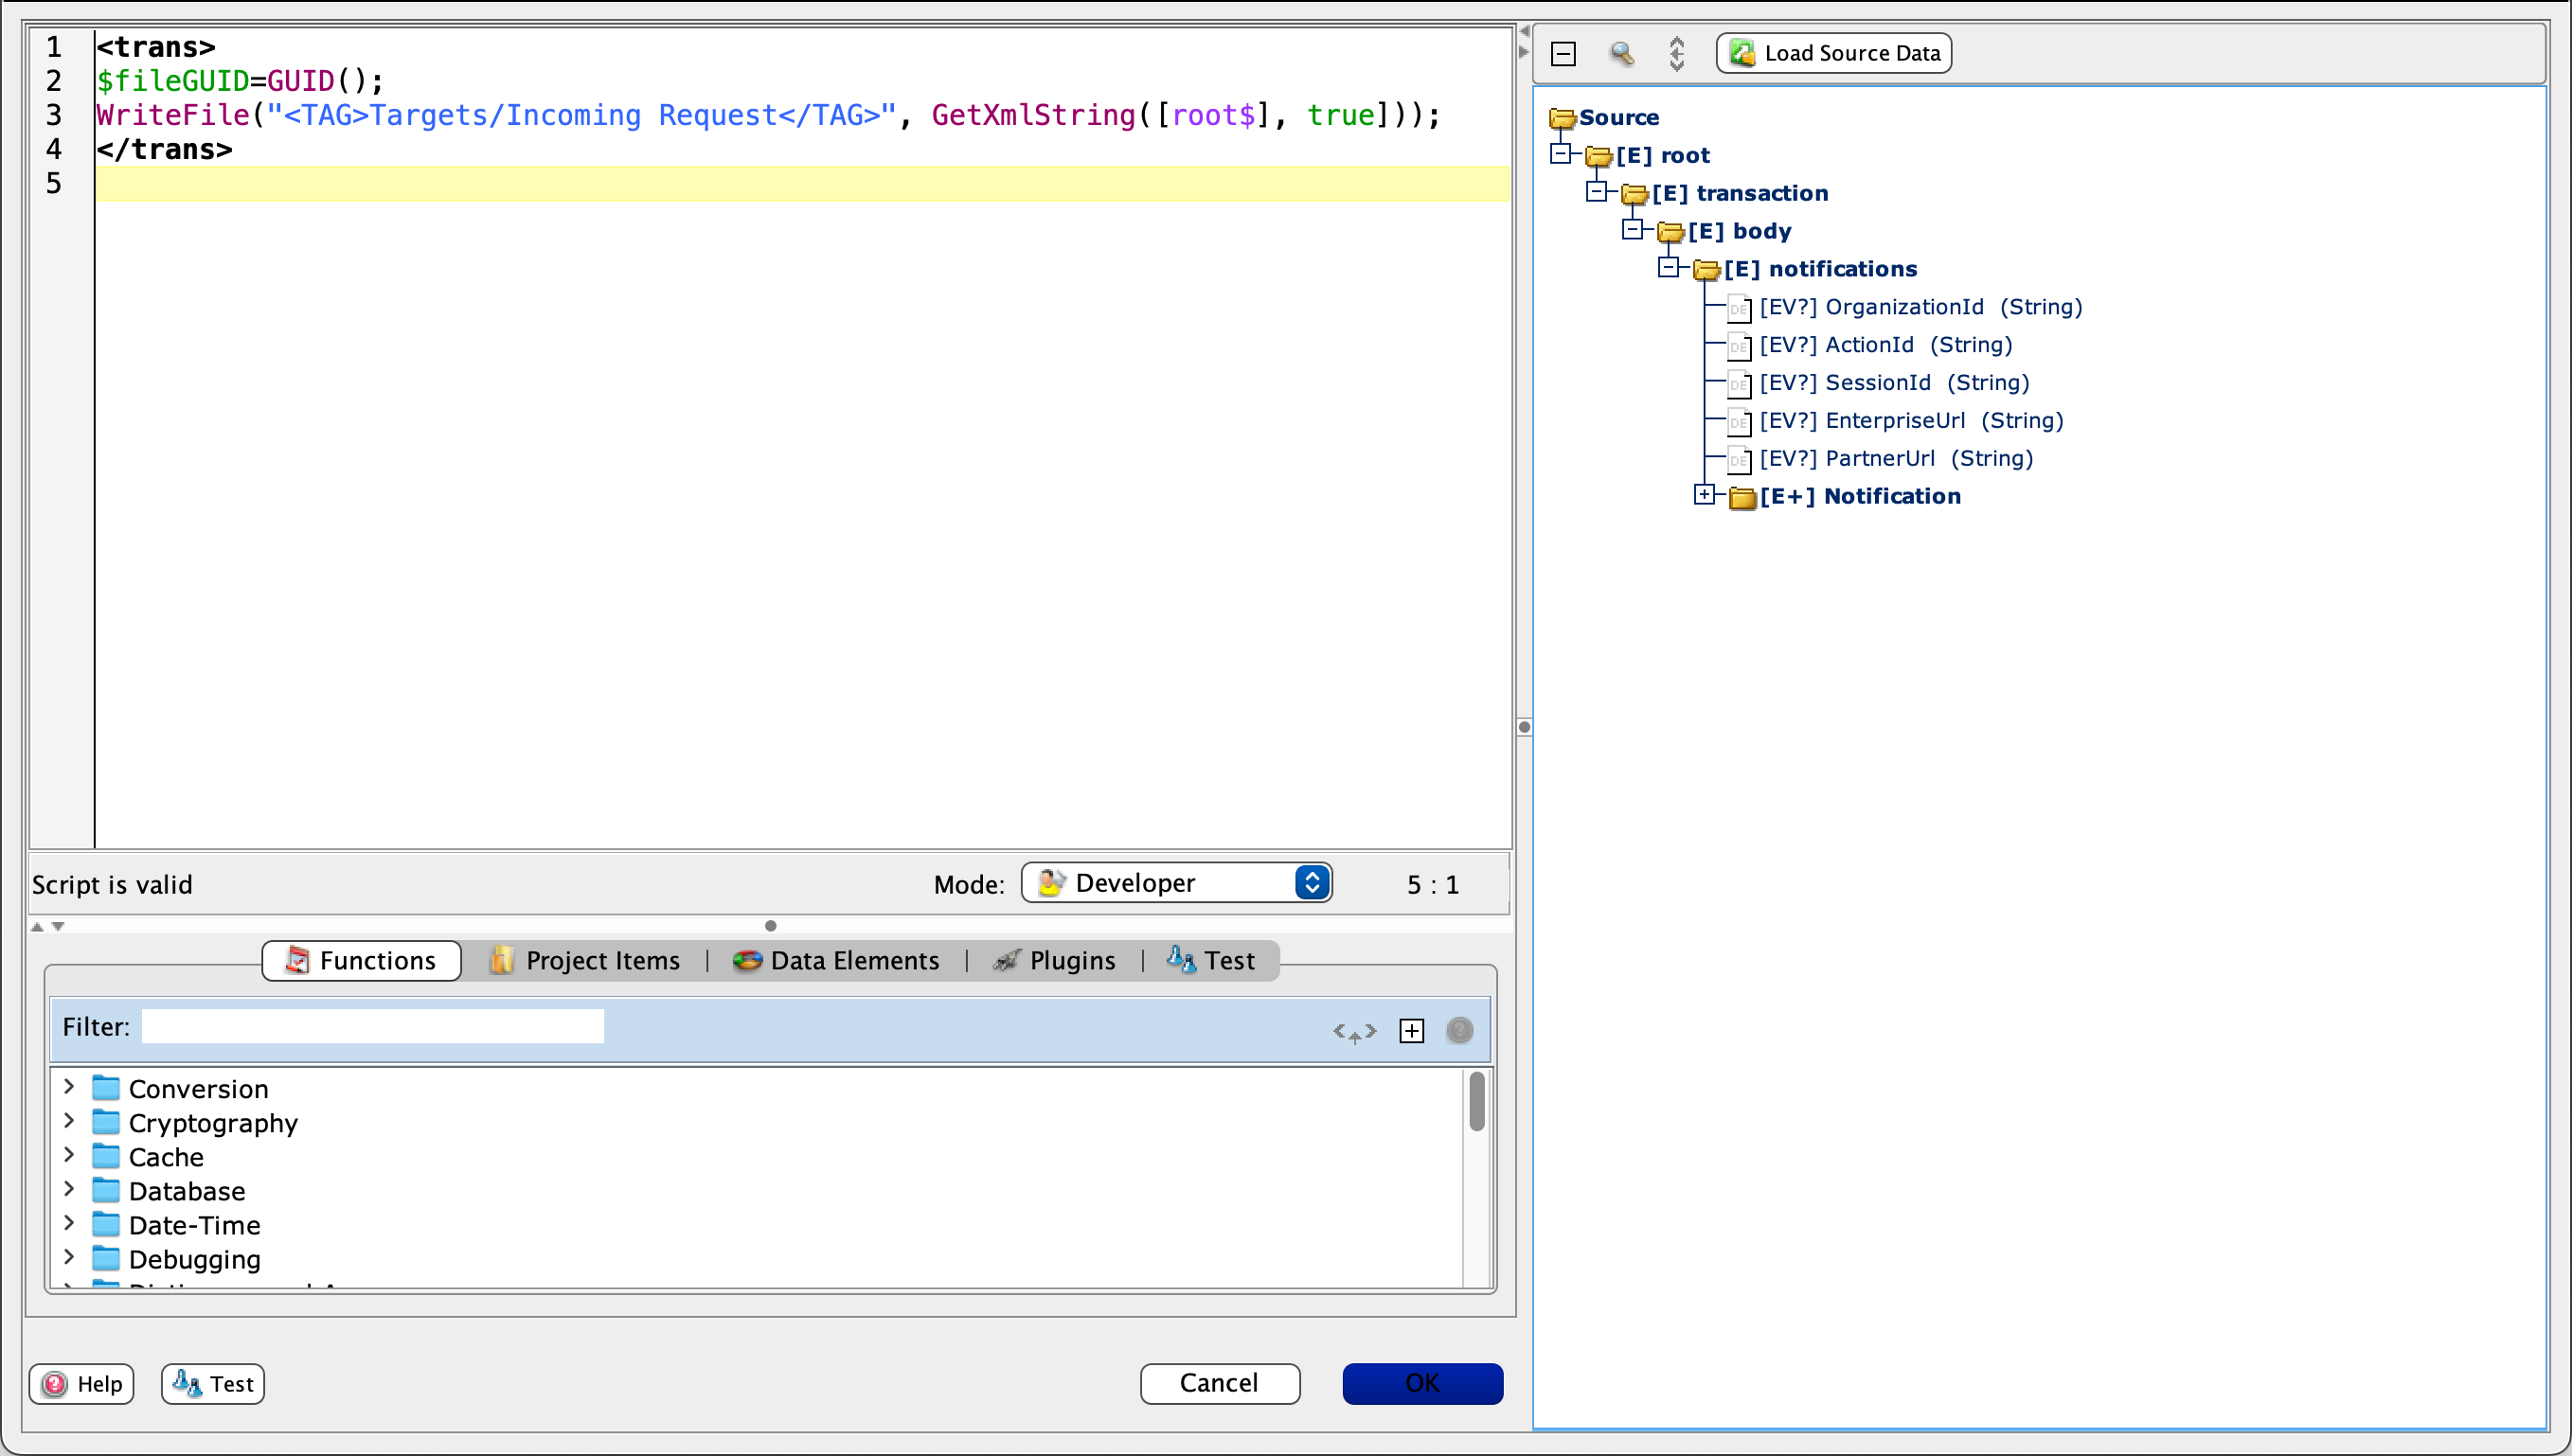Click the zoom/magnify icon in toolbar

point(1620,53)
